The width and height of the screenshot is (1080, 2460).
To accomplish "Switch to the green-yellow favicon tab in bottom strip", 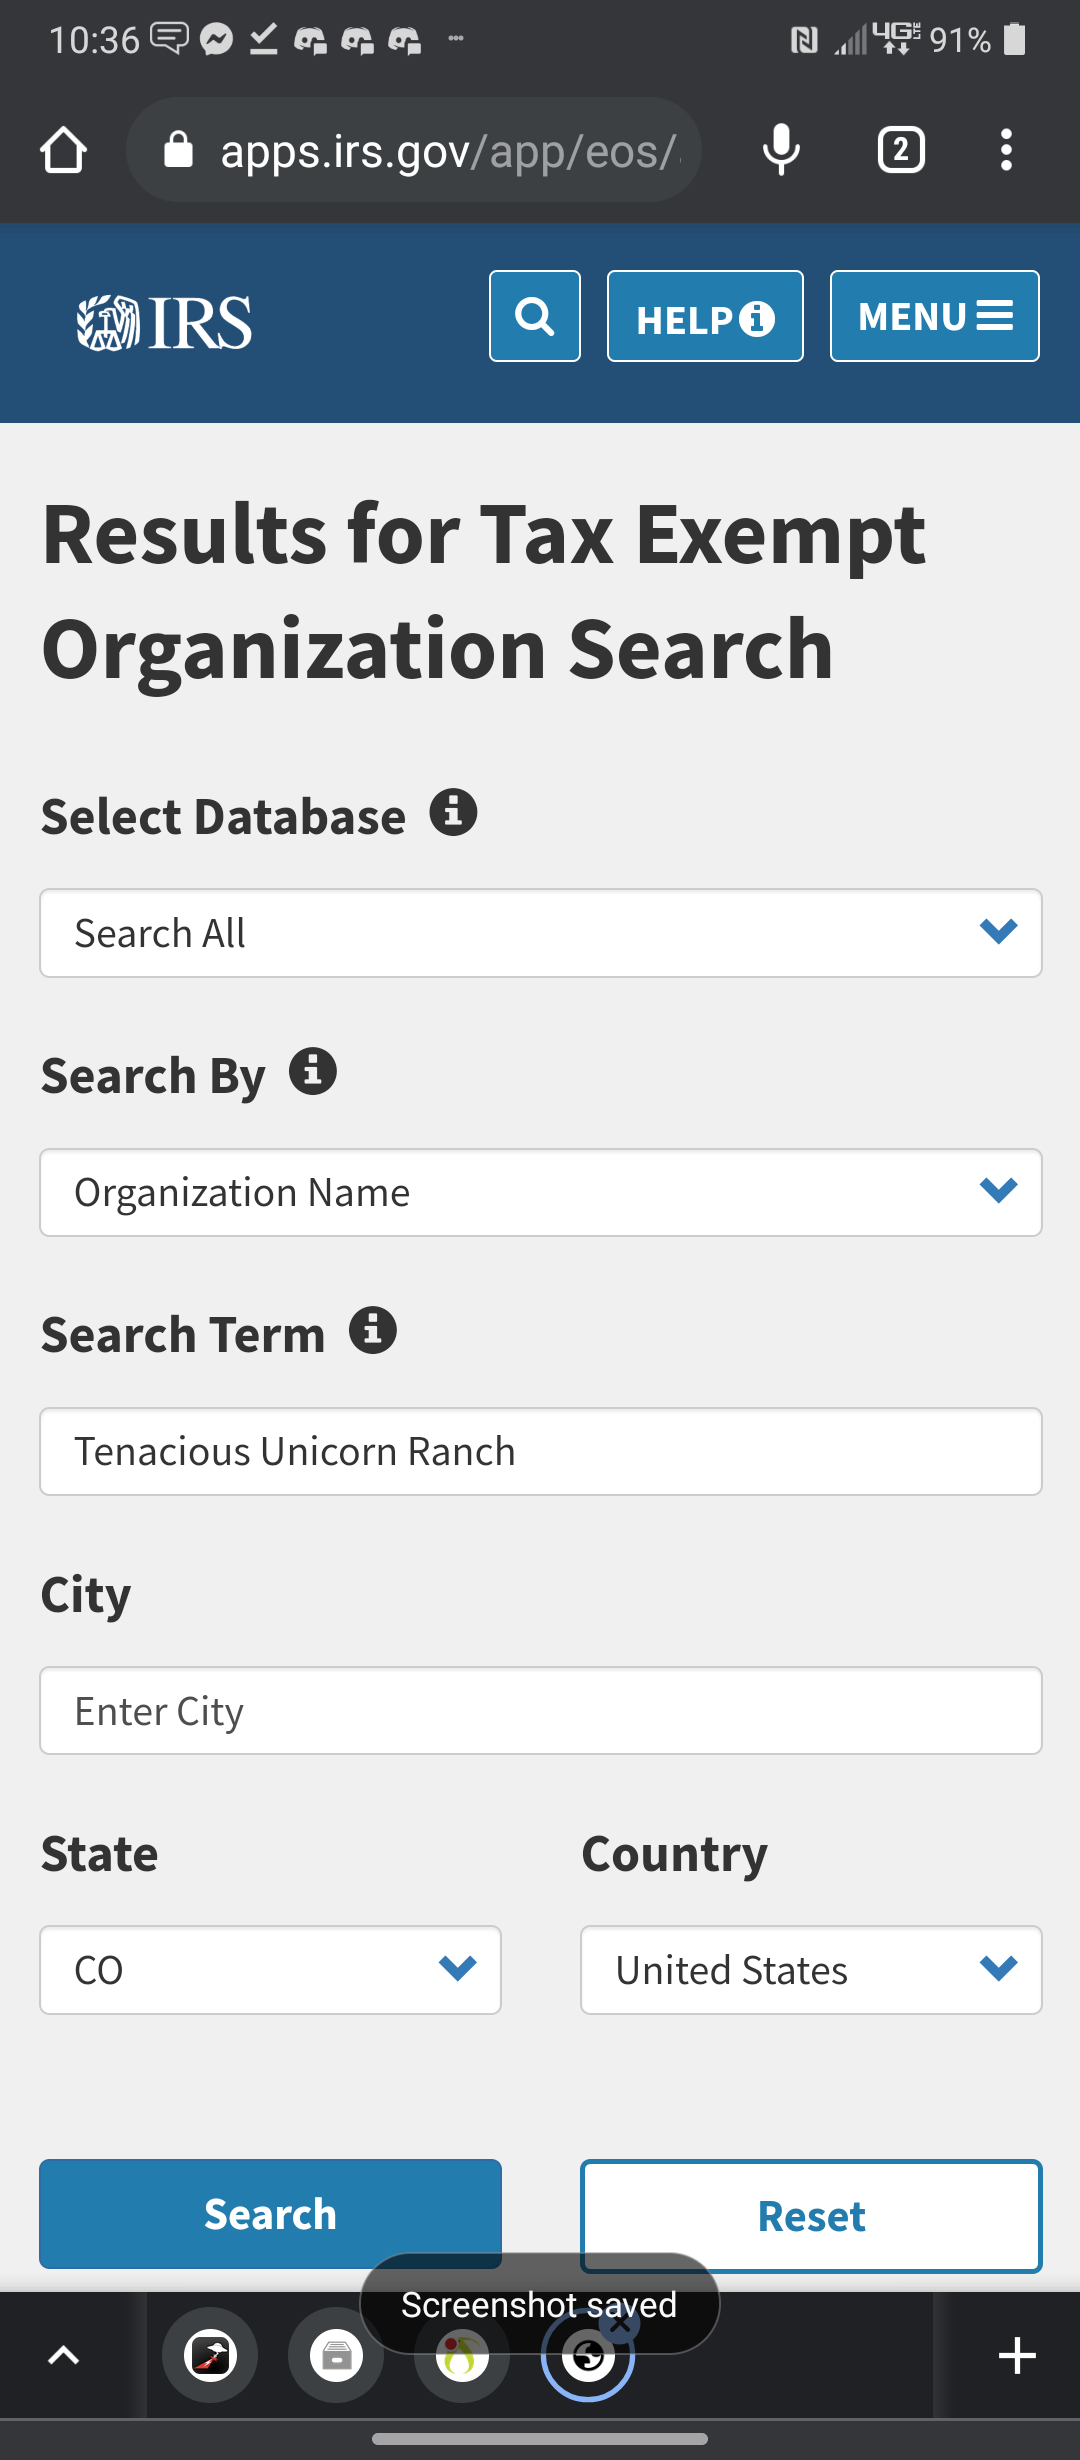I will 462,2356.
